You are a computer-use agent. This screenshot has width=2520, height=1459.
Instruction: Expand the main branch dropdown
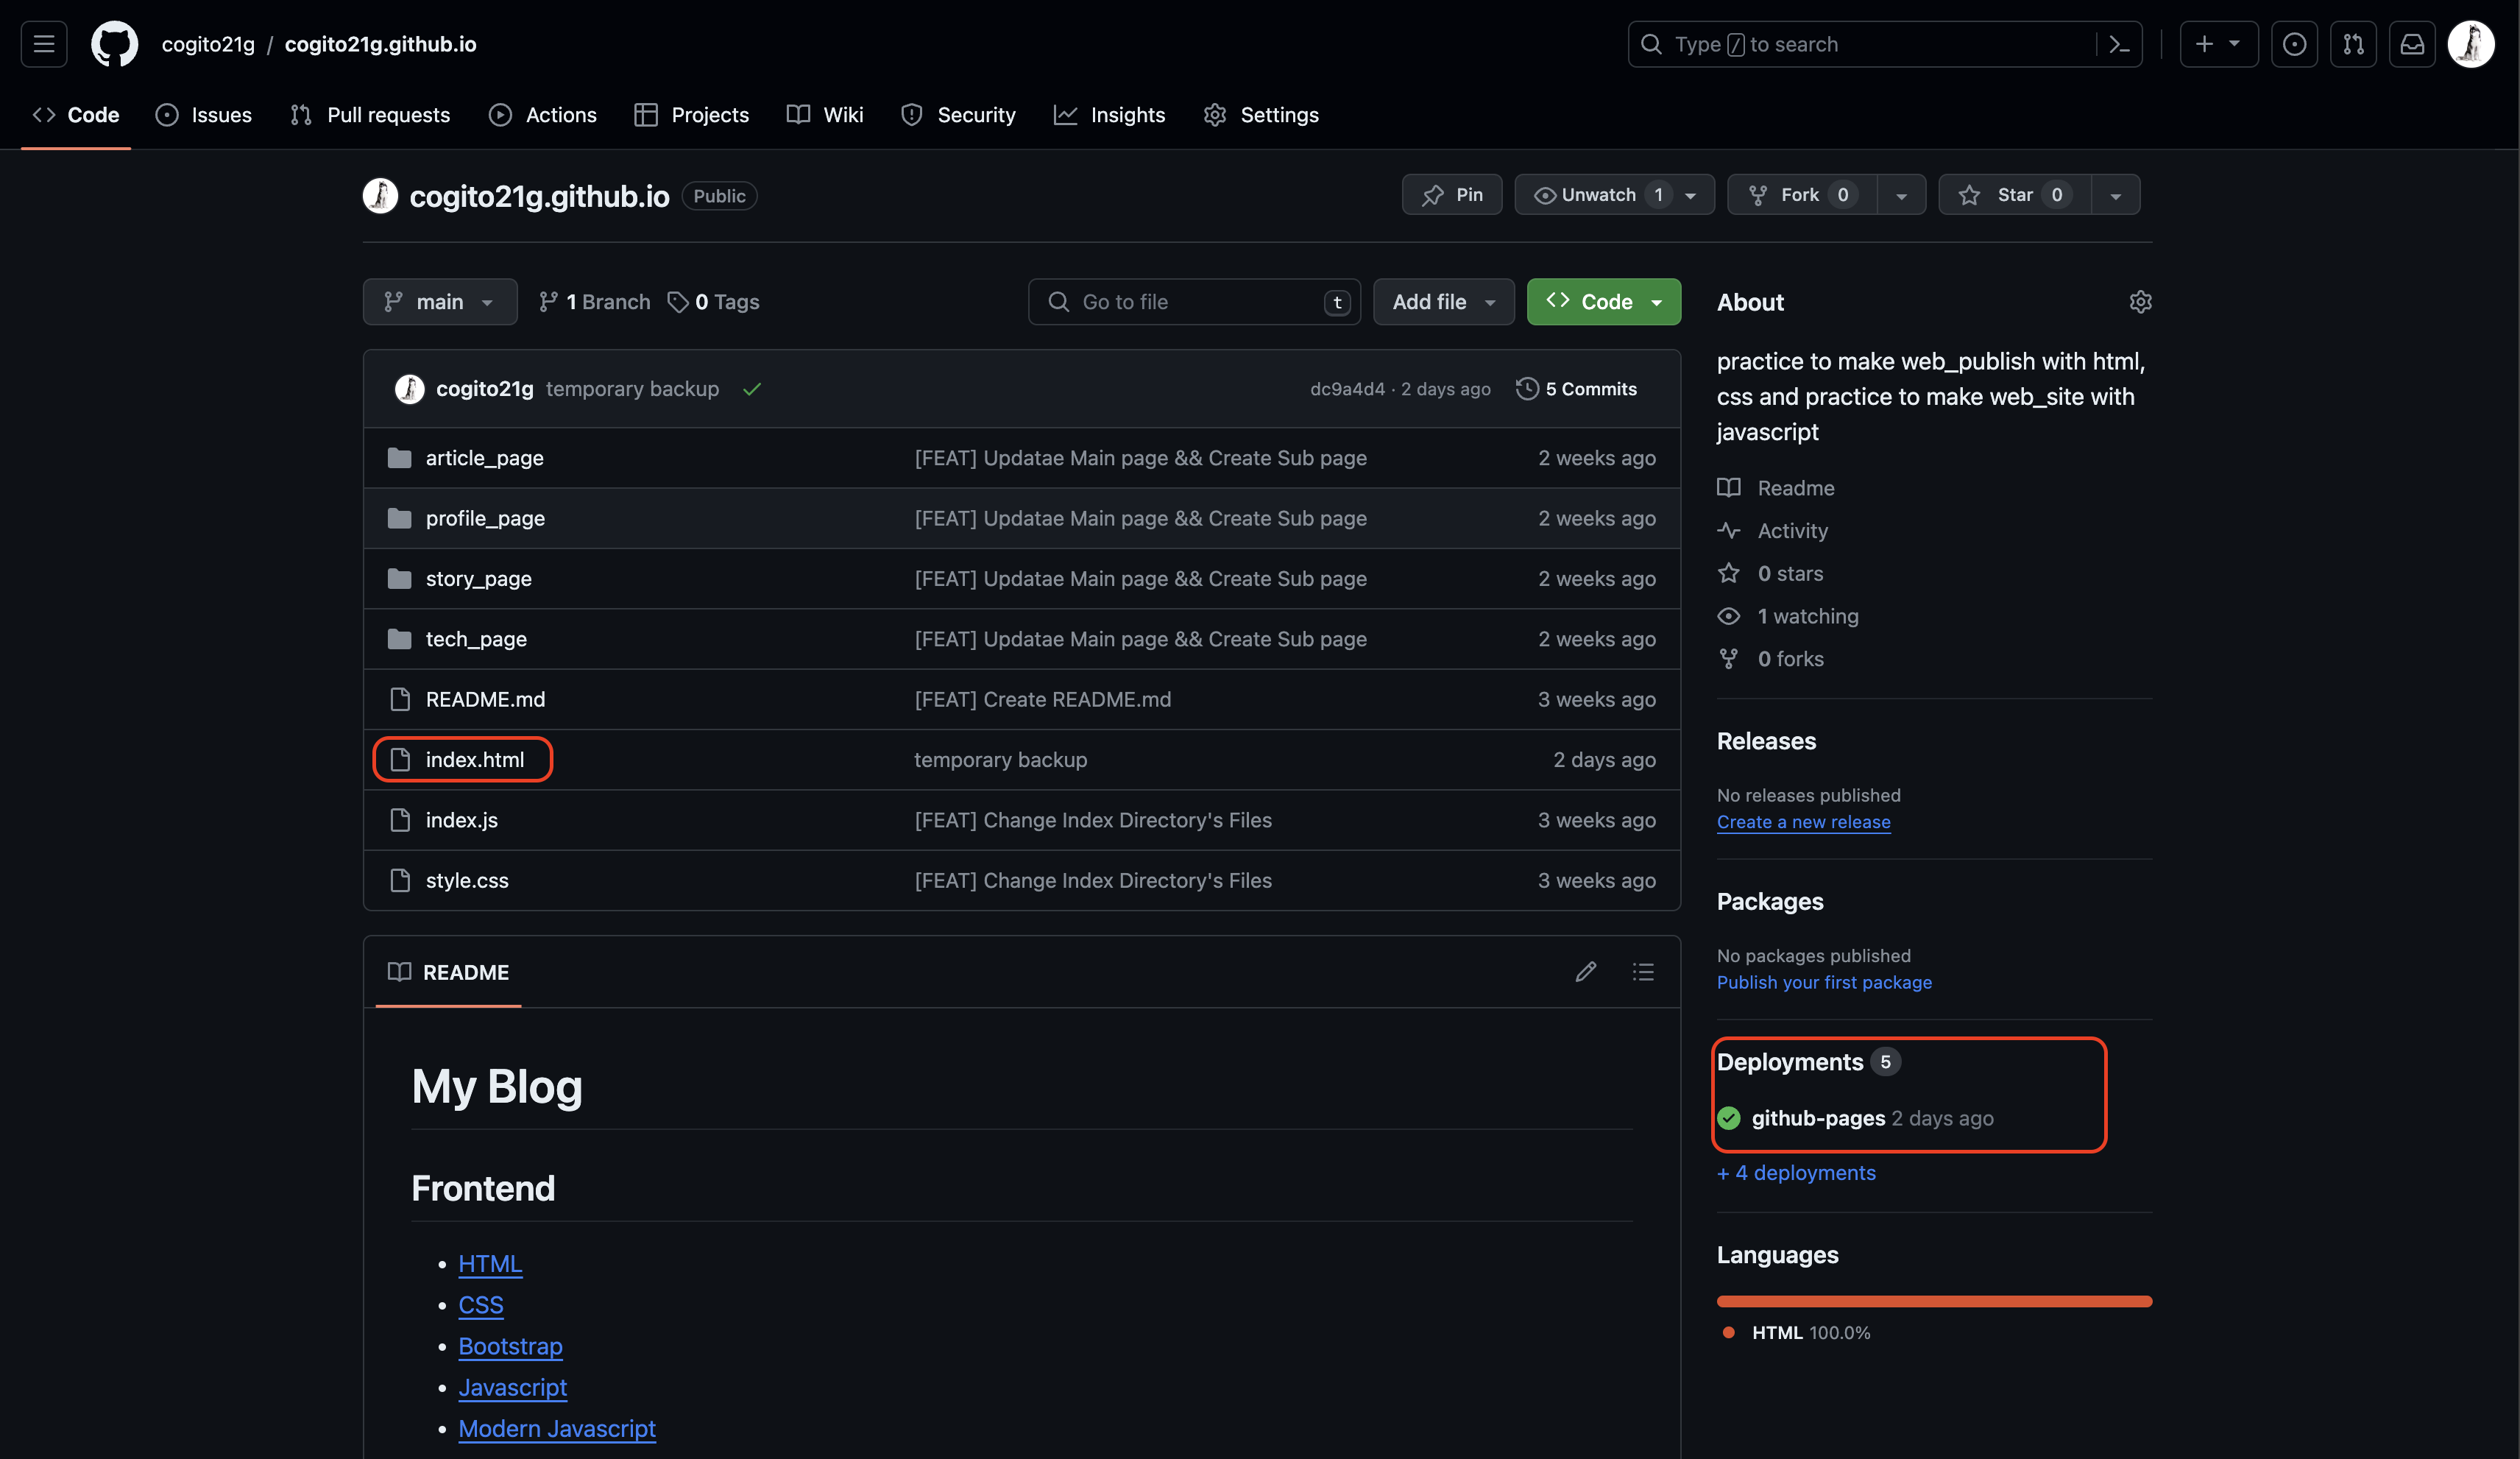tap(440, 302)
